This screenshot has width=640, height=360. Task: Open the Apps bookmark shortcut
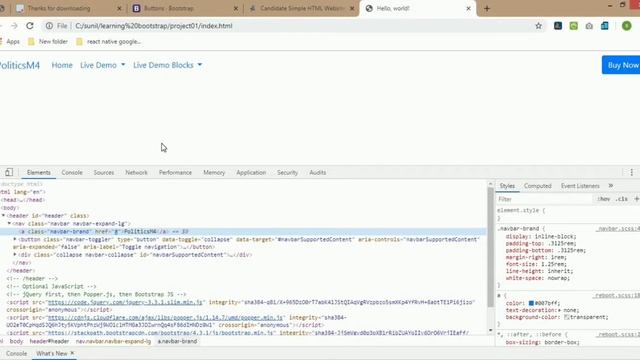click(x=10, y=41)
